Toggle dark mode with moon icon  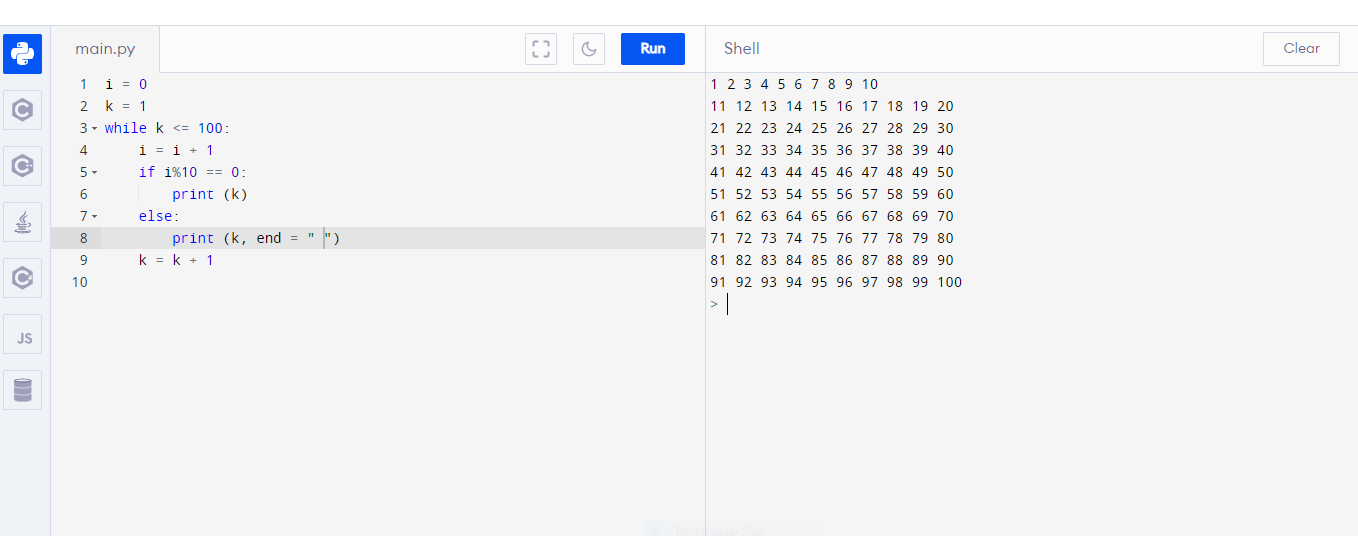589,49
